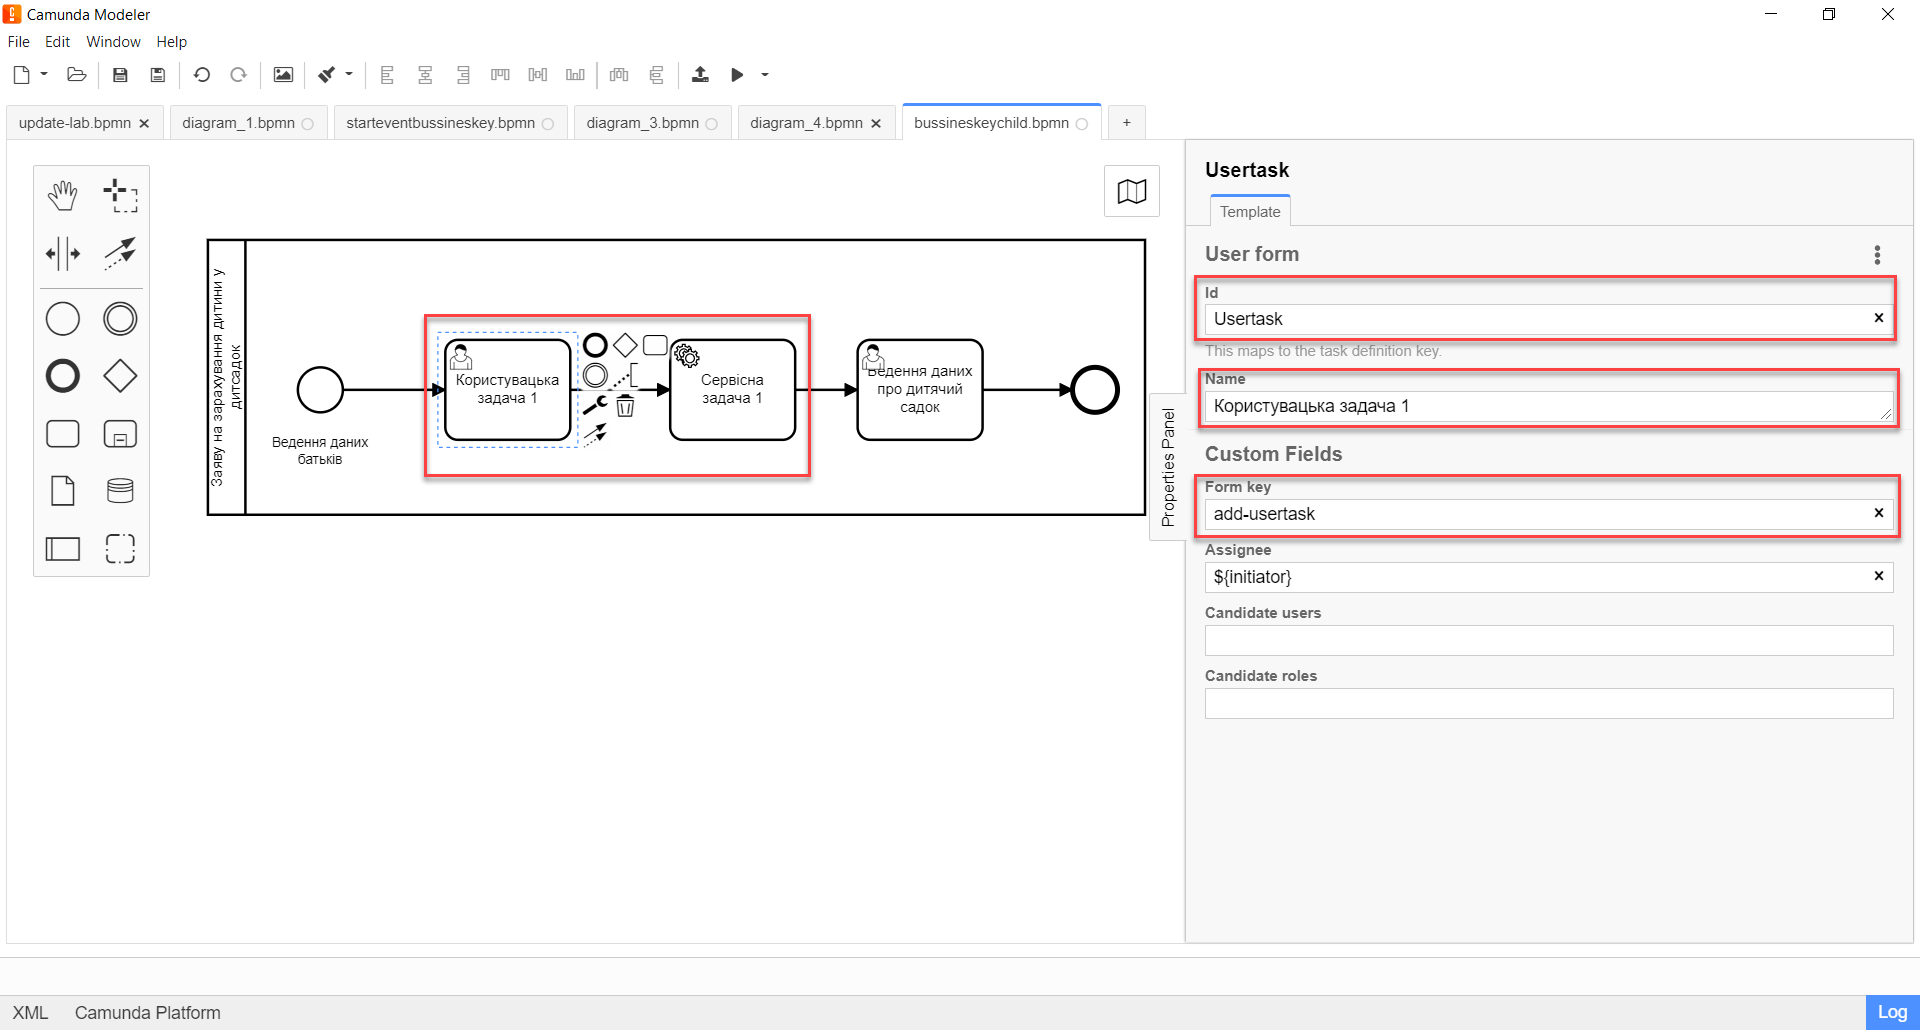Create a data object reference
Viewport: 1920px width, 1030px height.
pyautogui.click(x=63, y=491)
